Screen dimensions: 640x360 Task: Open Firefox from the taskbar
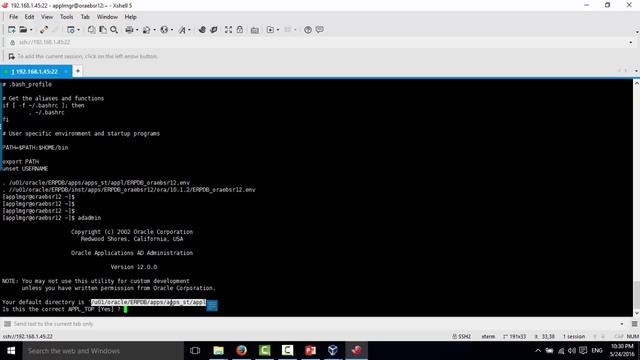pyautogui.click(x=242, y=351)
